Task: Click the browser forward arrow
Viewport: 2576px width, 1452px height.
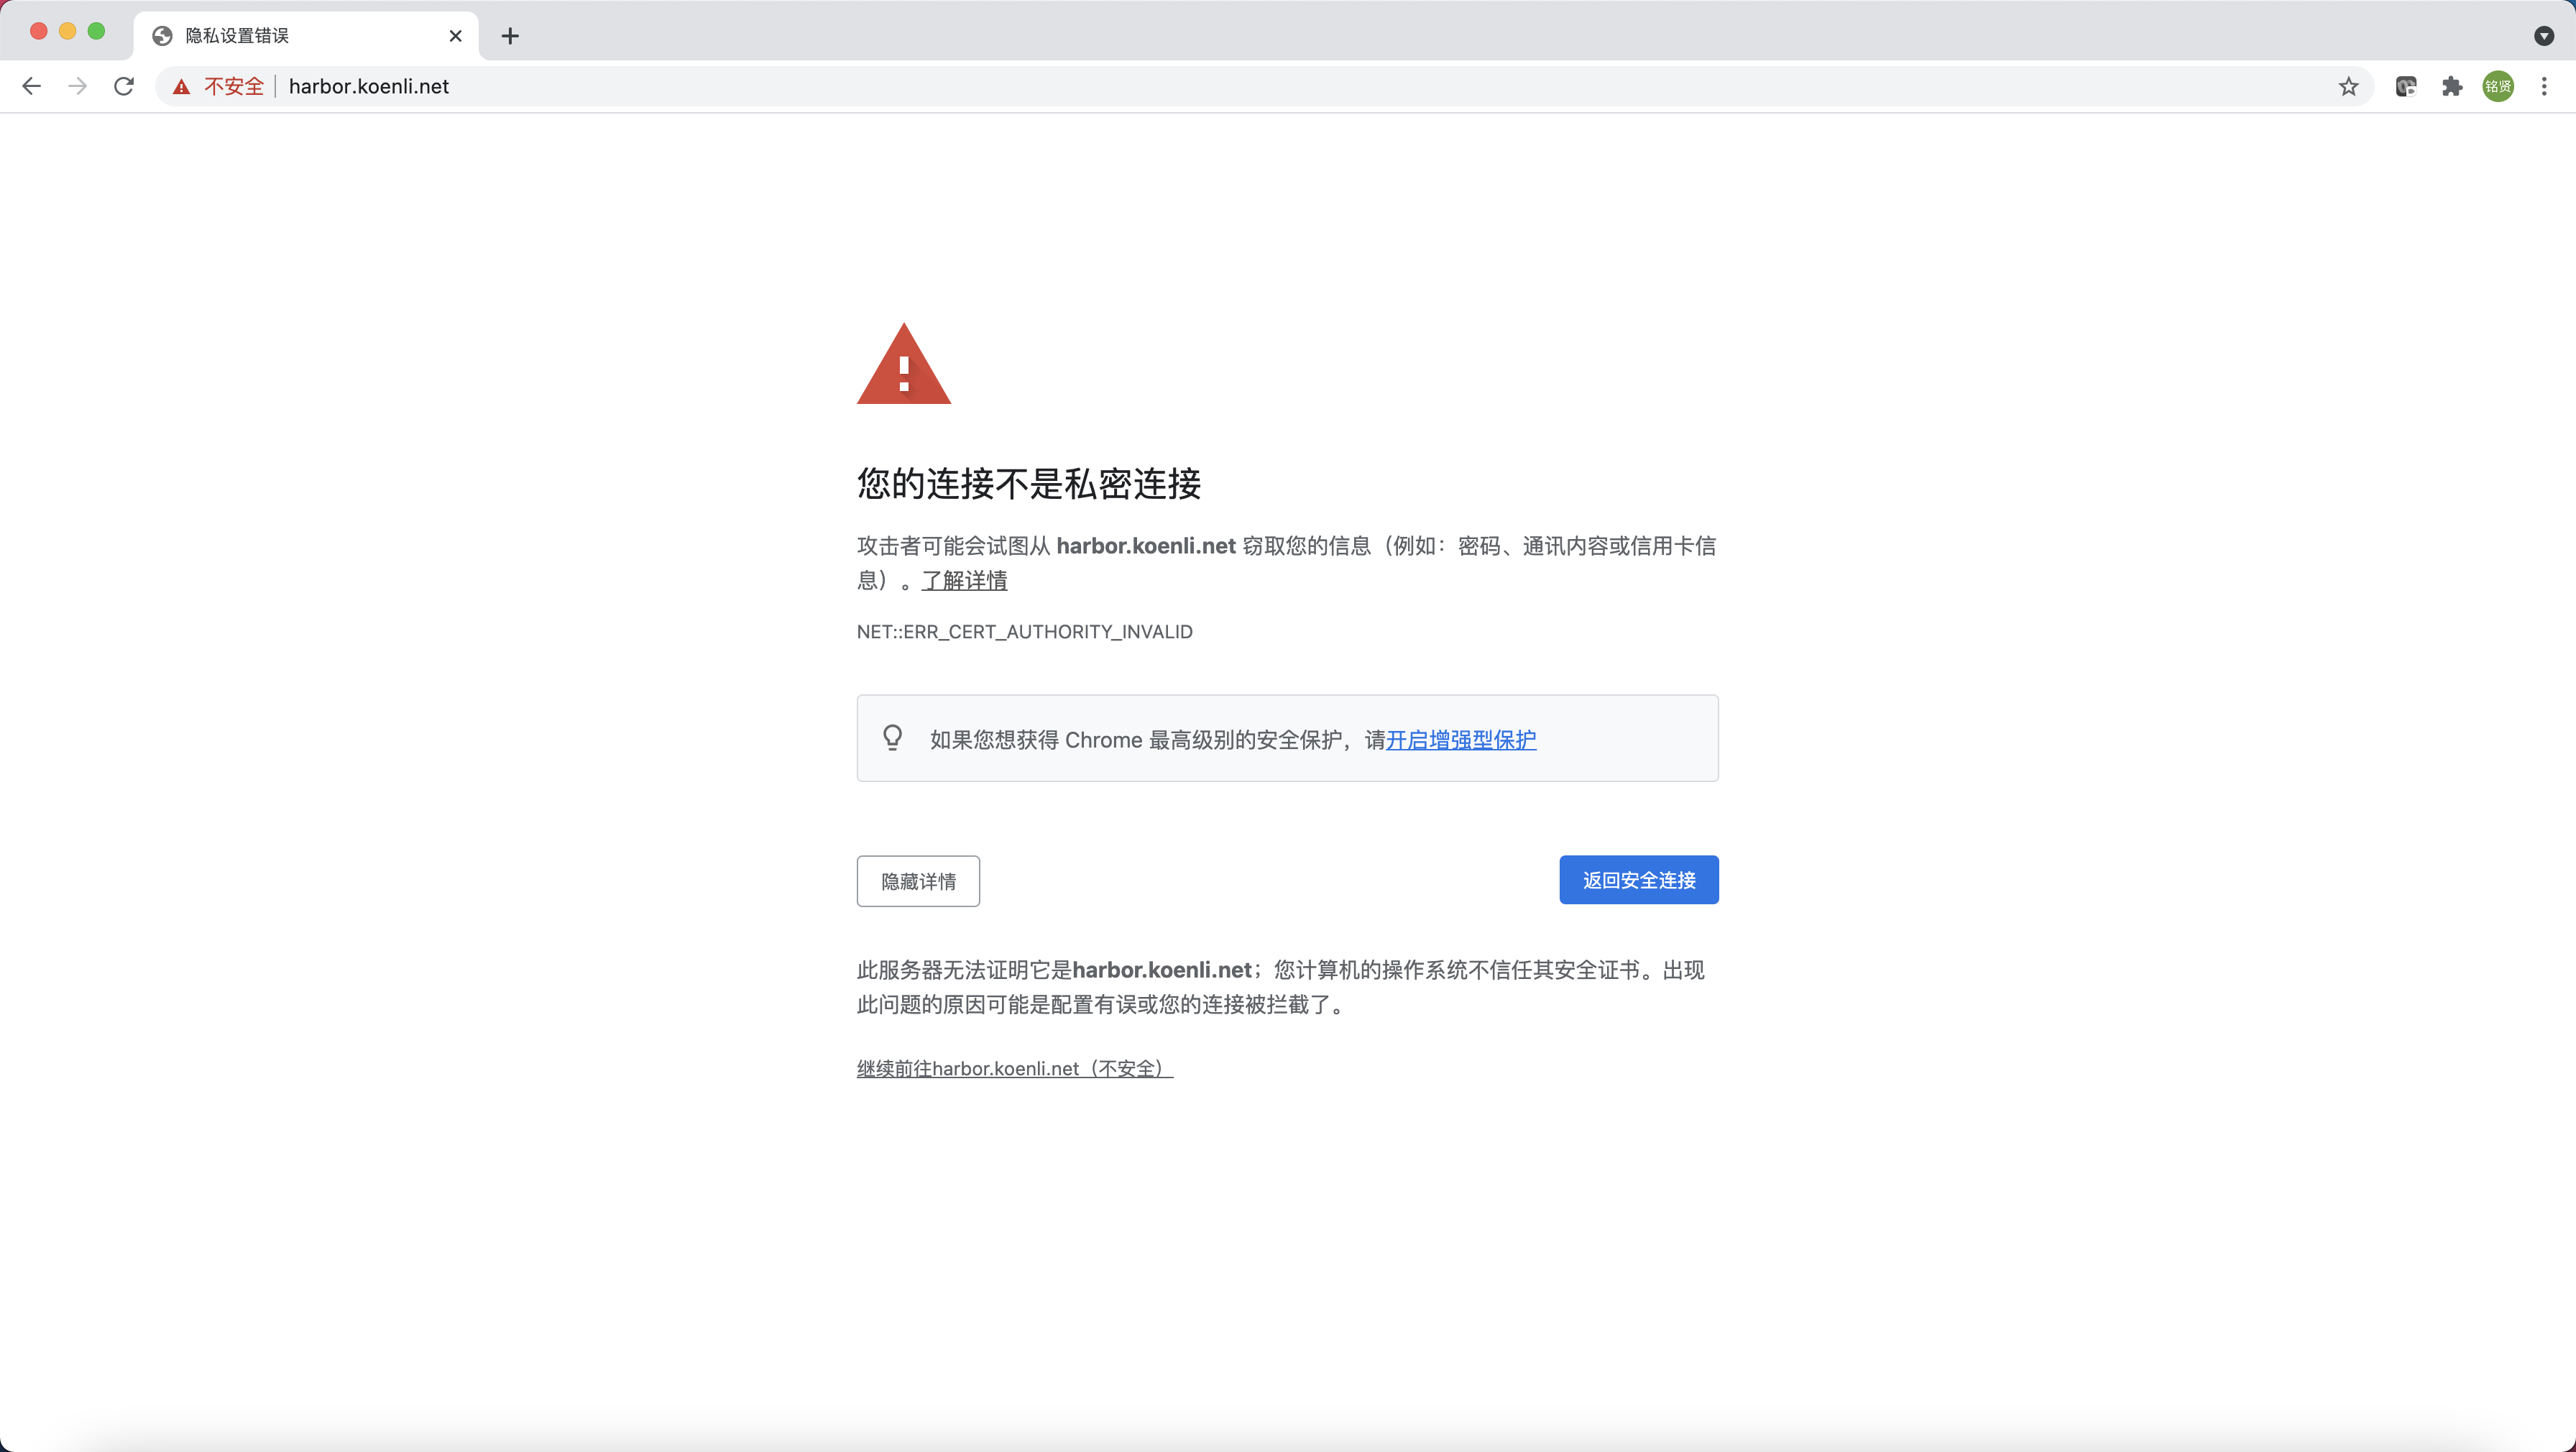Action: point(77,86)
